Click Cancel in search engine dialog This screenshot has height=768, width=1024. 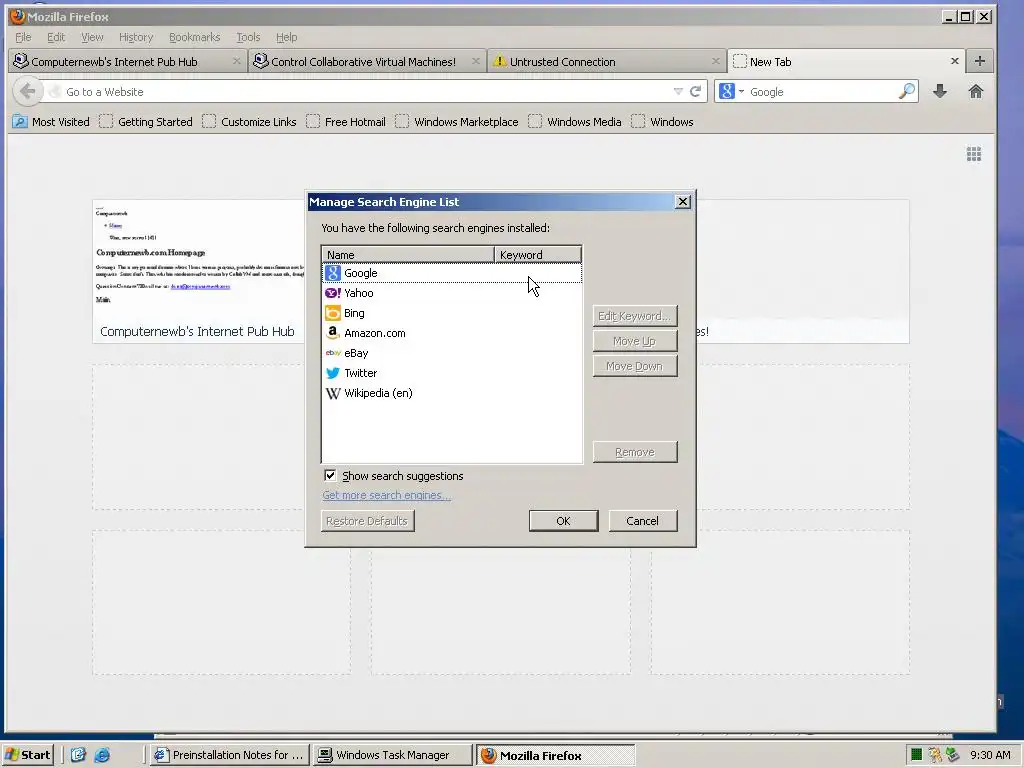tap(643, 520)
